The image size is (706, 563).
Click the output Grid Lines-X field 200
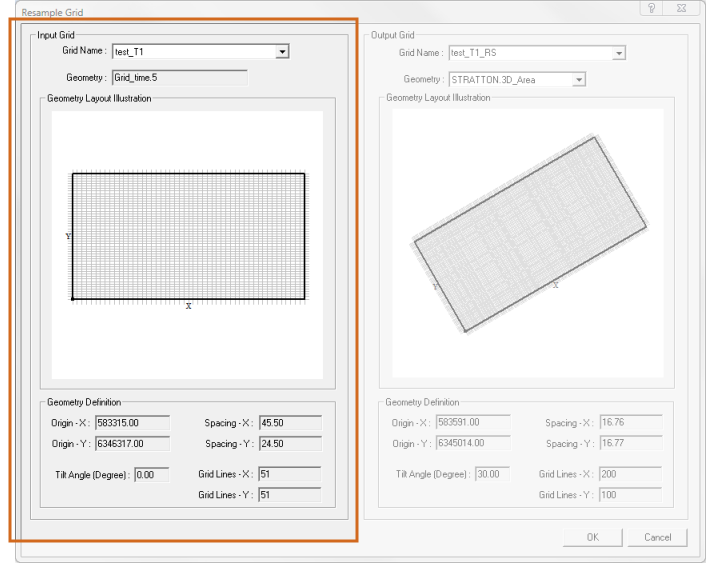point(630,474)
